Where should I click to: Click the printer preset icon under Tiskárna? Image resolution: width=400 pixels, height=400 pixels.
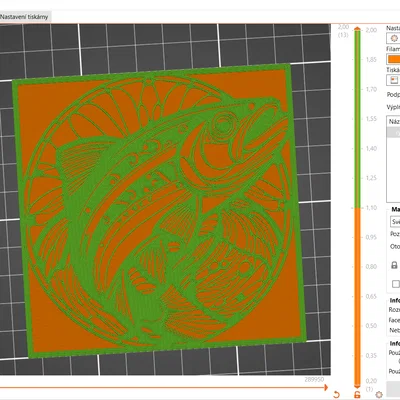coord(394,80)
